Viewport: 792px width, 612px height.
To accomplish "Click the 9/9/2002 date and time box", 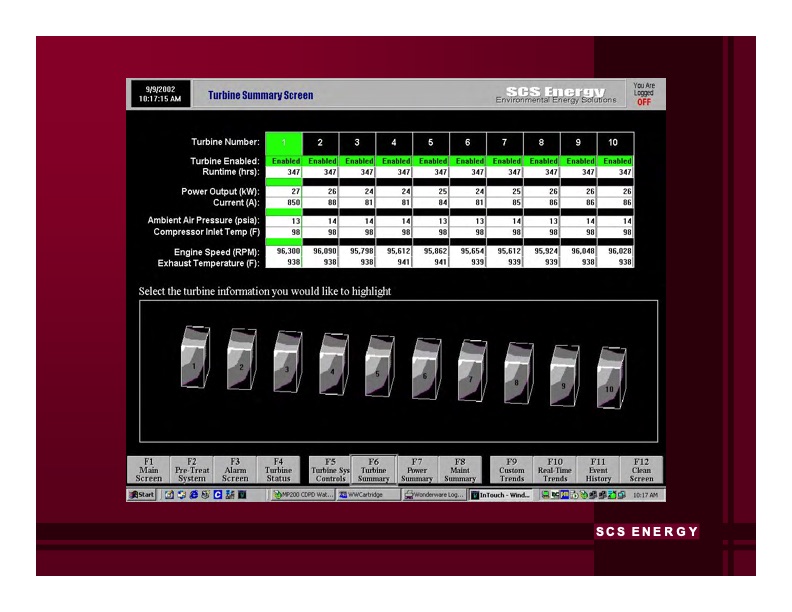I will tap(160, 94).
